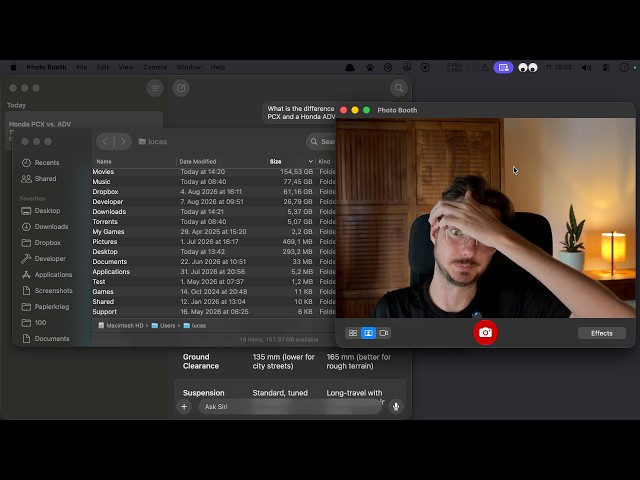
Task: Open the volume control in menu bar
Action: 587,68
